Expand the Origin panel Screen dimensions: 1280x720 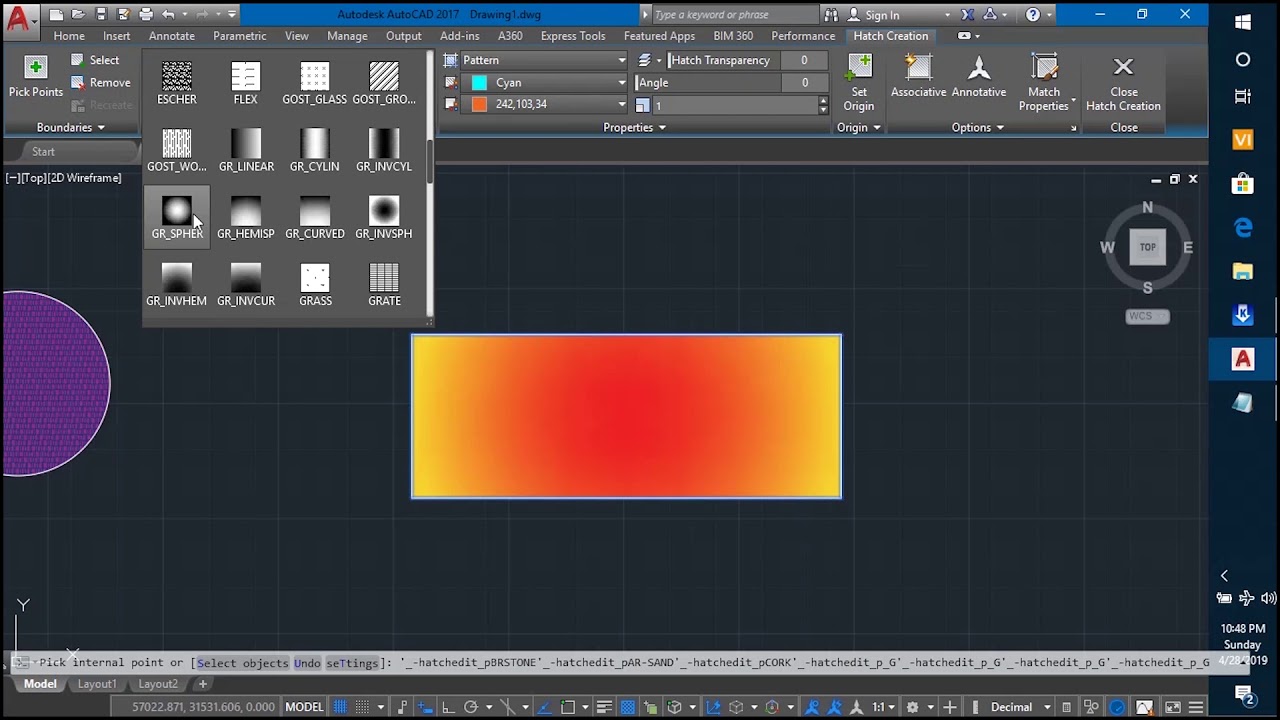point(859,128)
